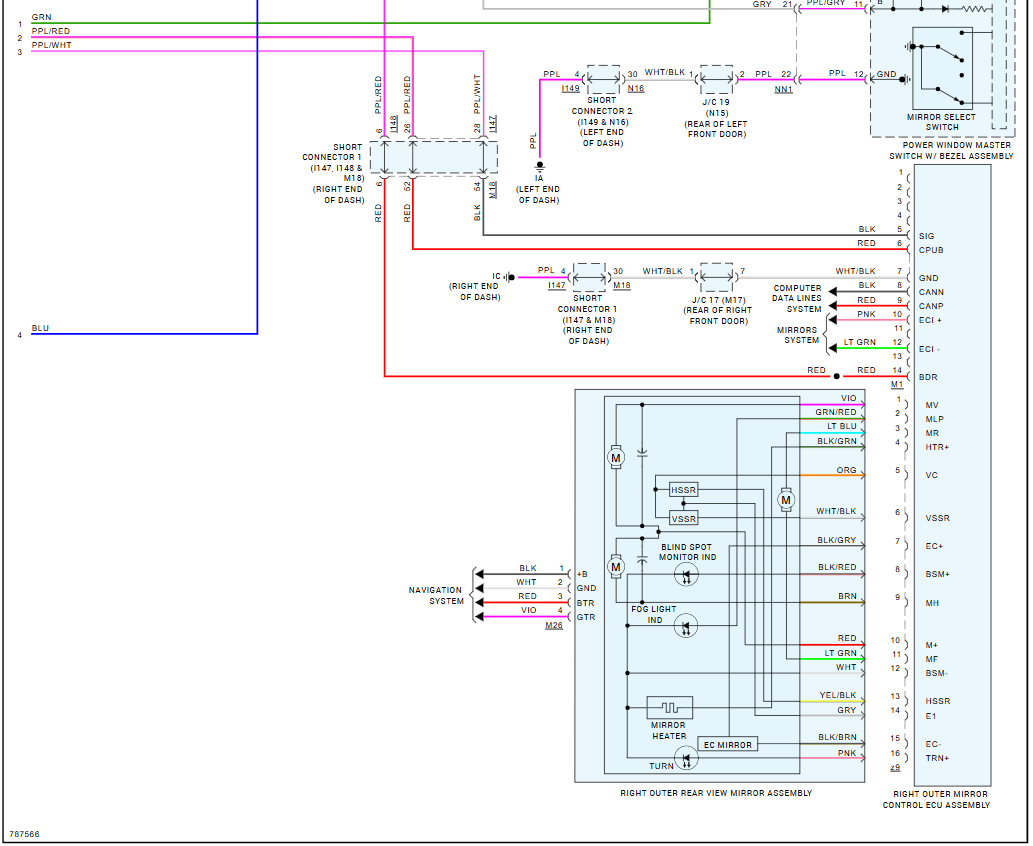
Task: Click the NN1 connector label
Action: tap(783, 90)
